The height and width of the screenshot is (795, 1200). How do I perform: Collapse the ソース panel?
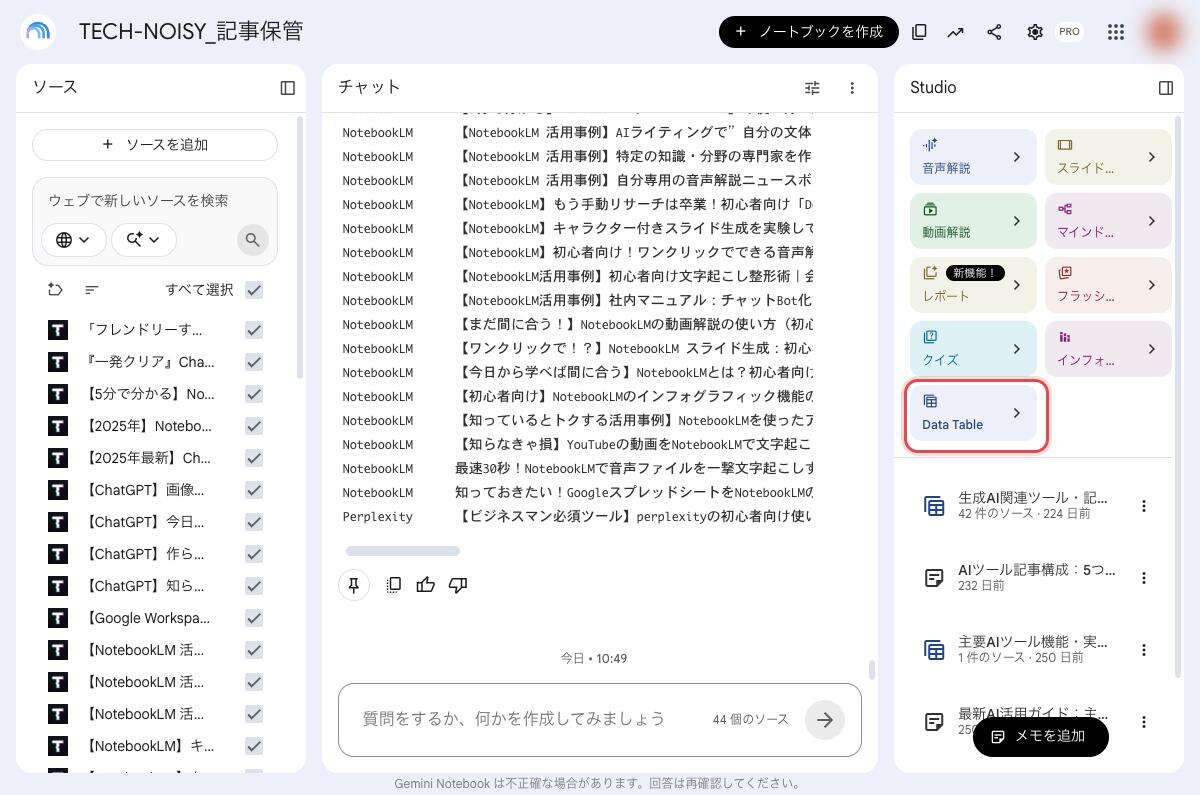[288, 88]
